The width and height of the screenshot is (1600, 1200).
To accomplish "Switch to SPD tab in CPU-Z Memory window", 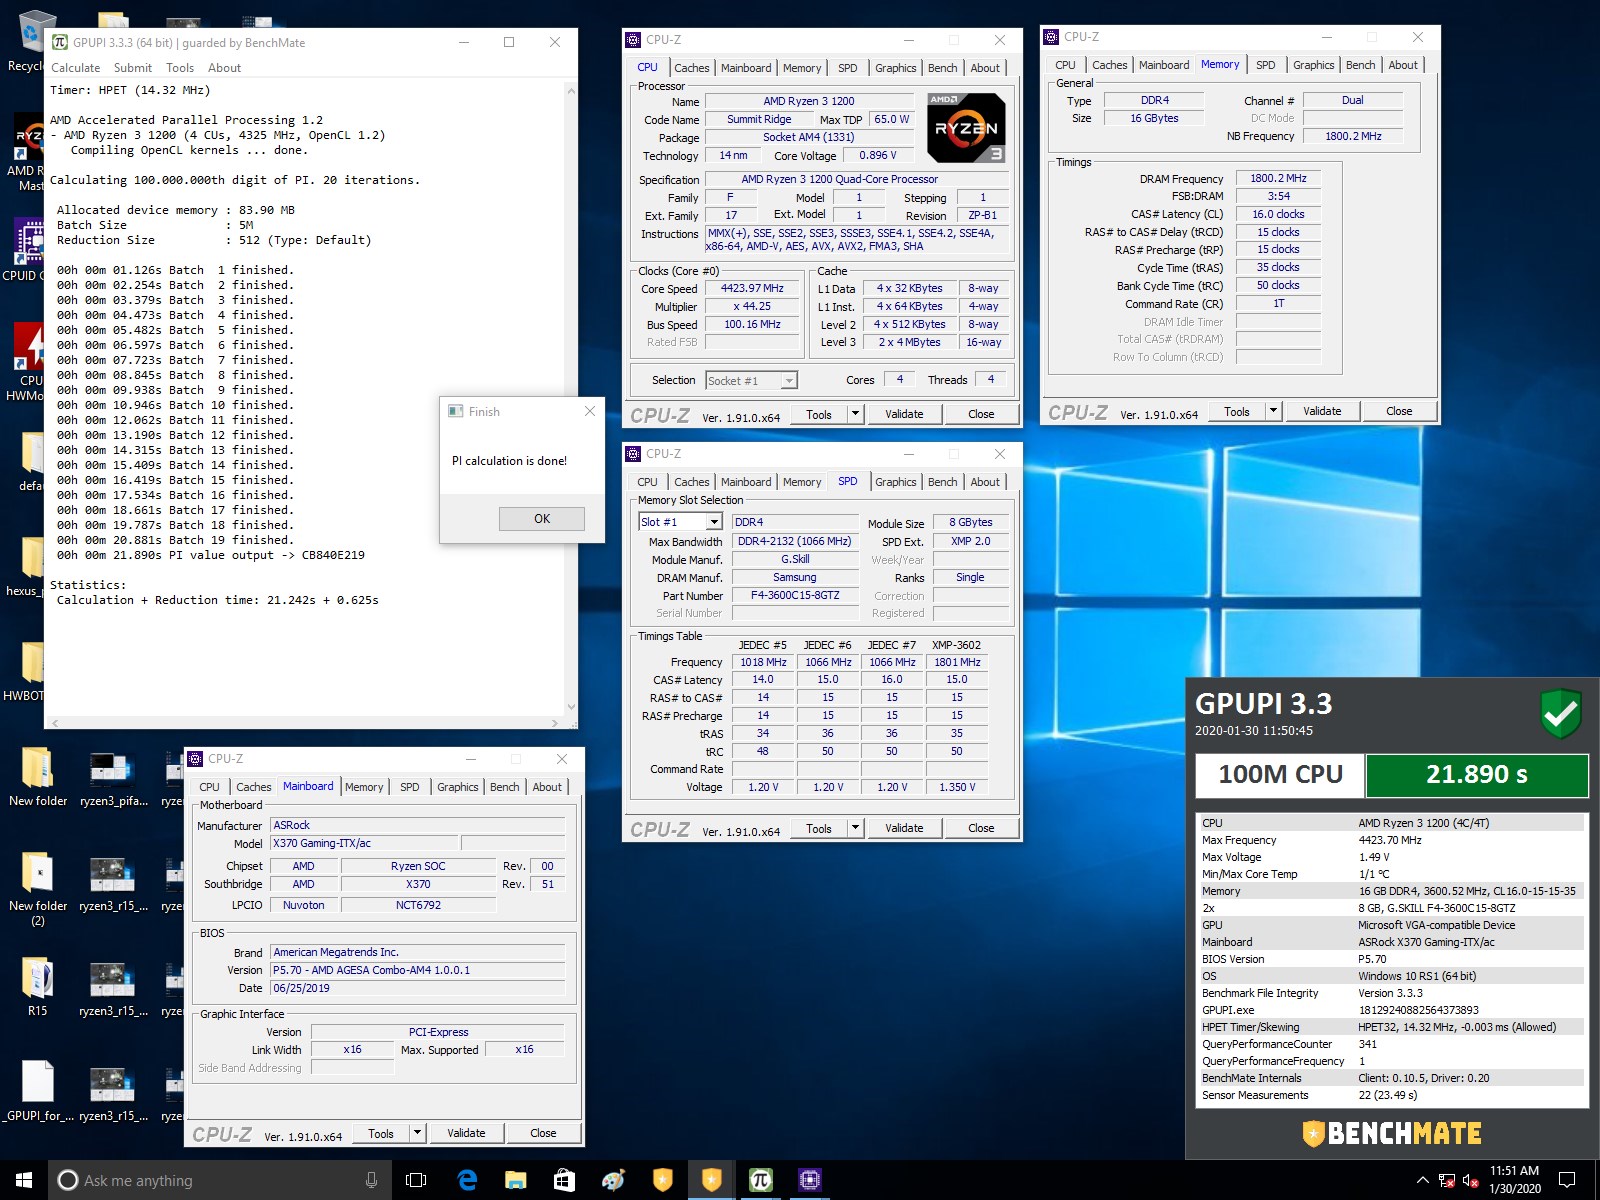I will [x=1265, y=65].
